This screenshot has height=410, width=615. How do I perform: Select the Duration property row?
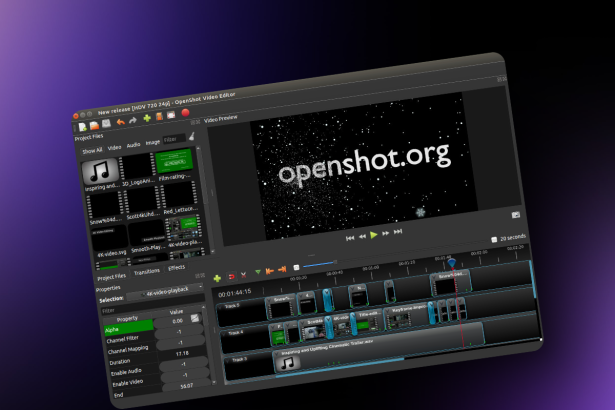pyautogui.click(x=134, y=361)
